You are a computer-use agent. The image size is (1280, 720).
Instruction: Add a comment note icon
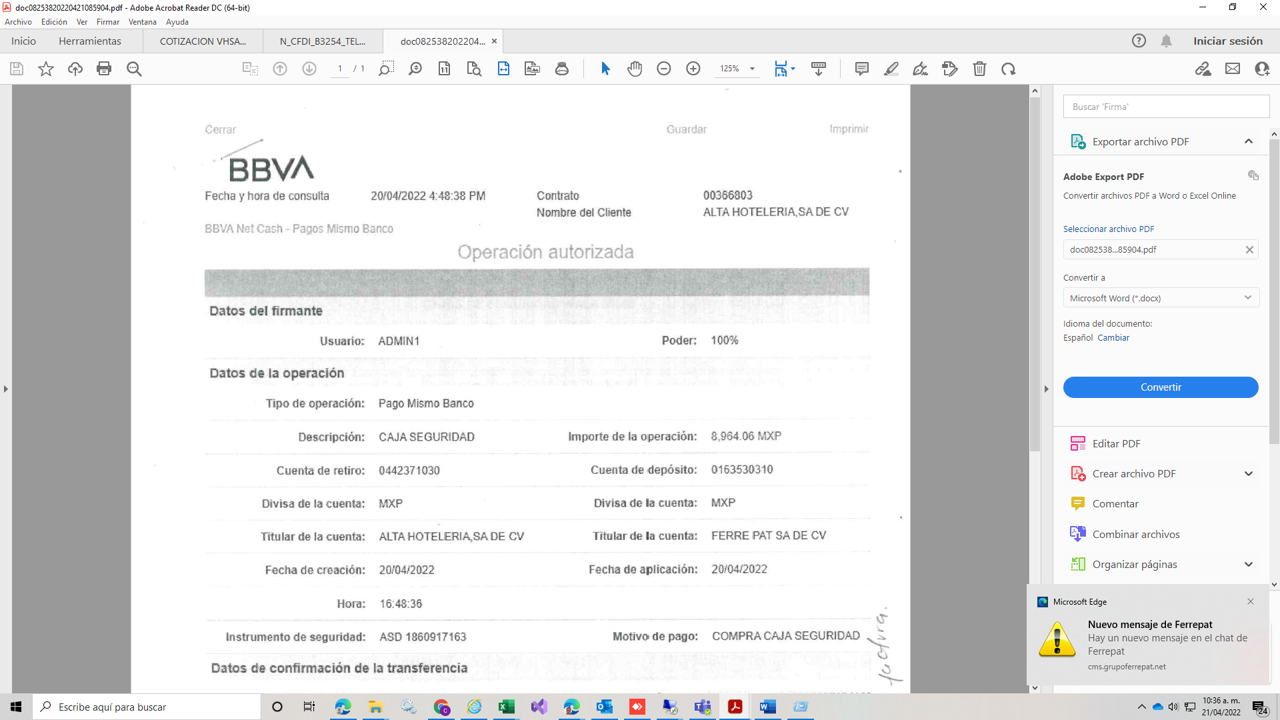click(861, 69)
